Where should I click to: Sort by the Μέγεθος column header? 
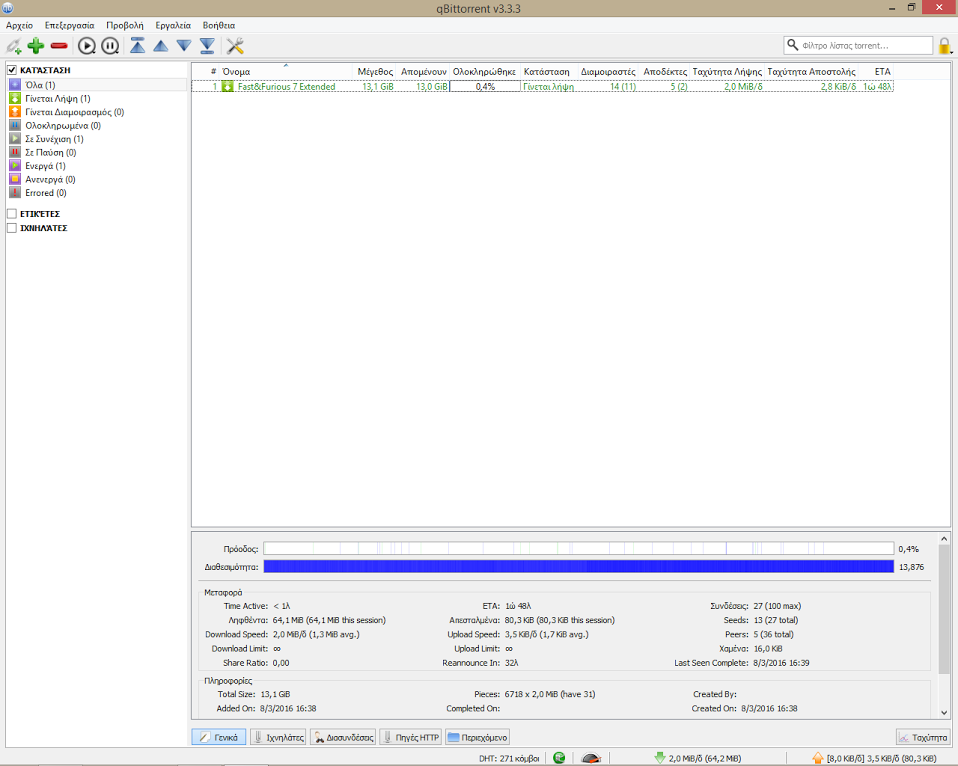pyautogui.click(x=375, y=71)
